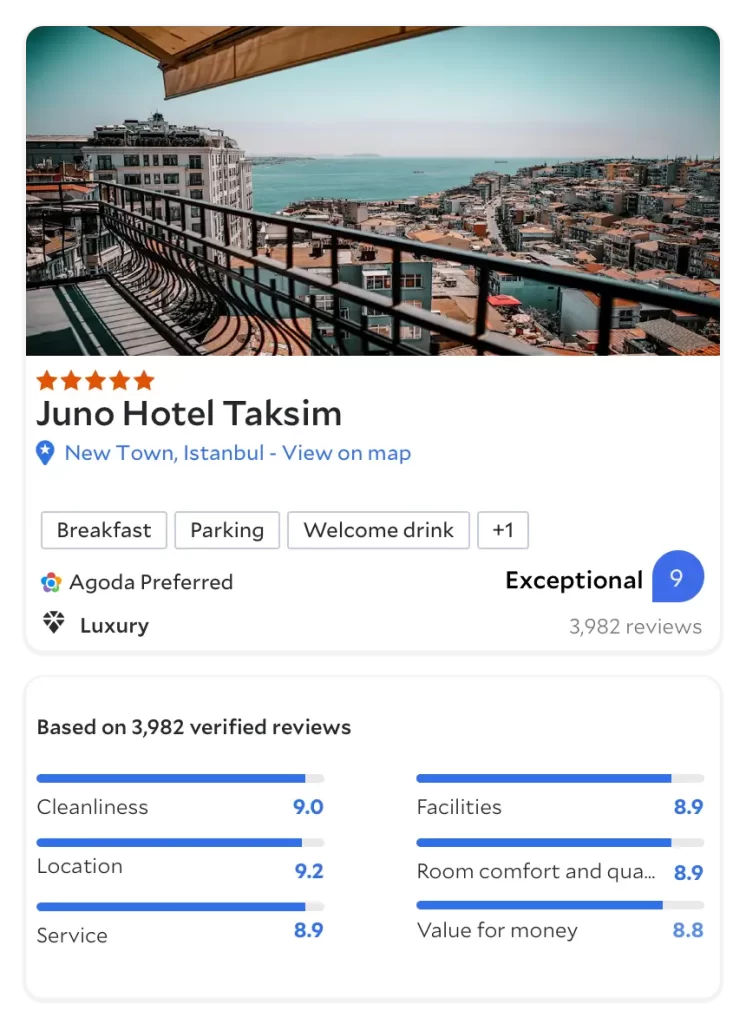Click the Welcome drink tag

point(378,530)
